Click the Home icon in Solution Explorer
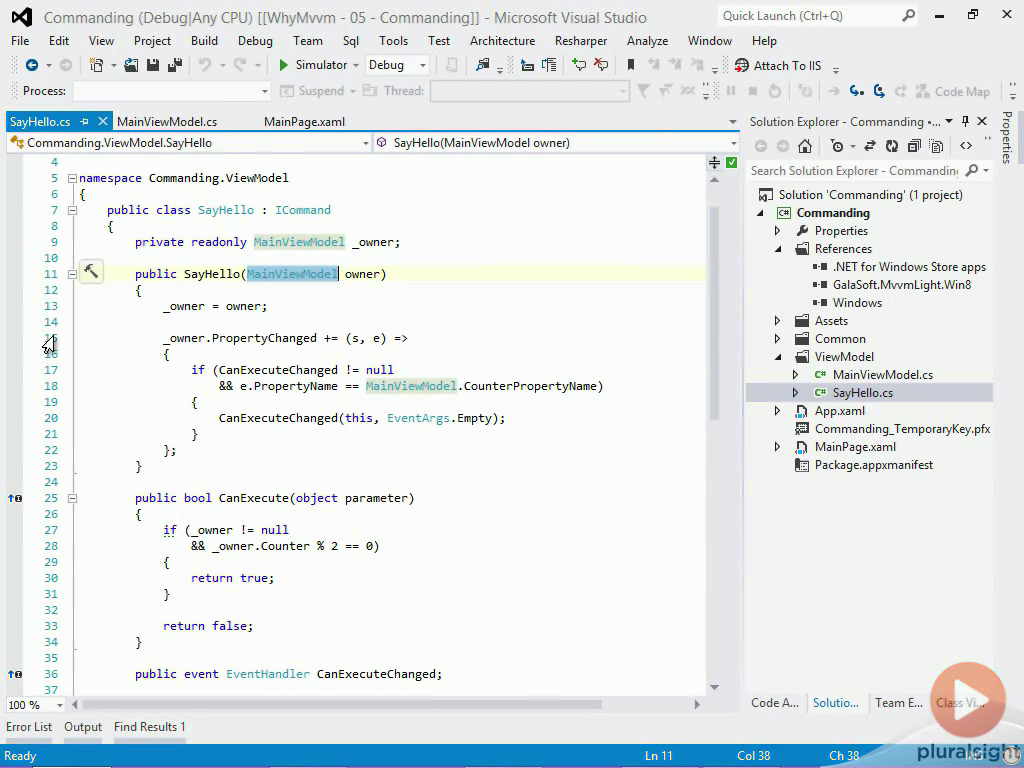 tap(805, 146)
